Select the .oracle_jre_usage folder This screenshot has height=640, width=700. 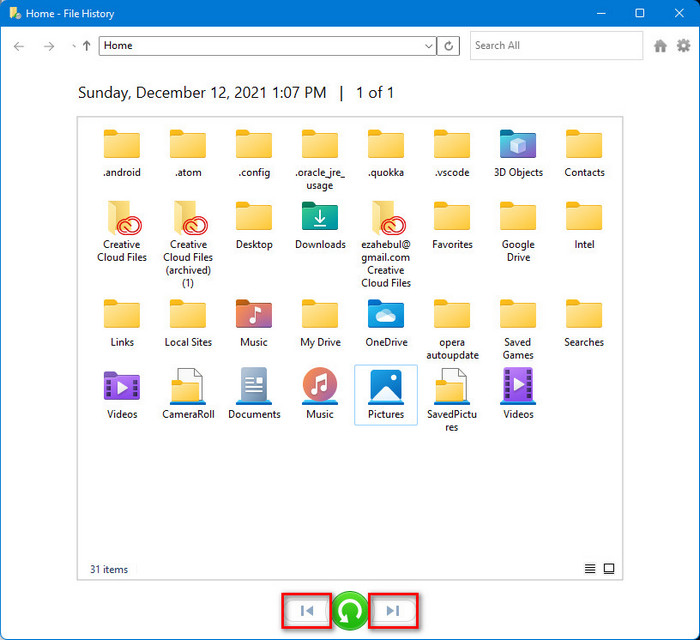pos(320,159)
